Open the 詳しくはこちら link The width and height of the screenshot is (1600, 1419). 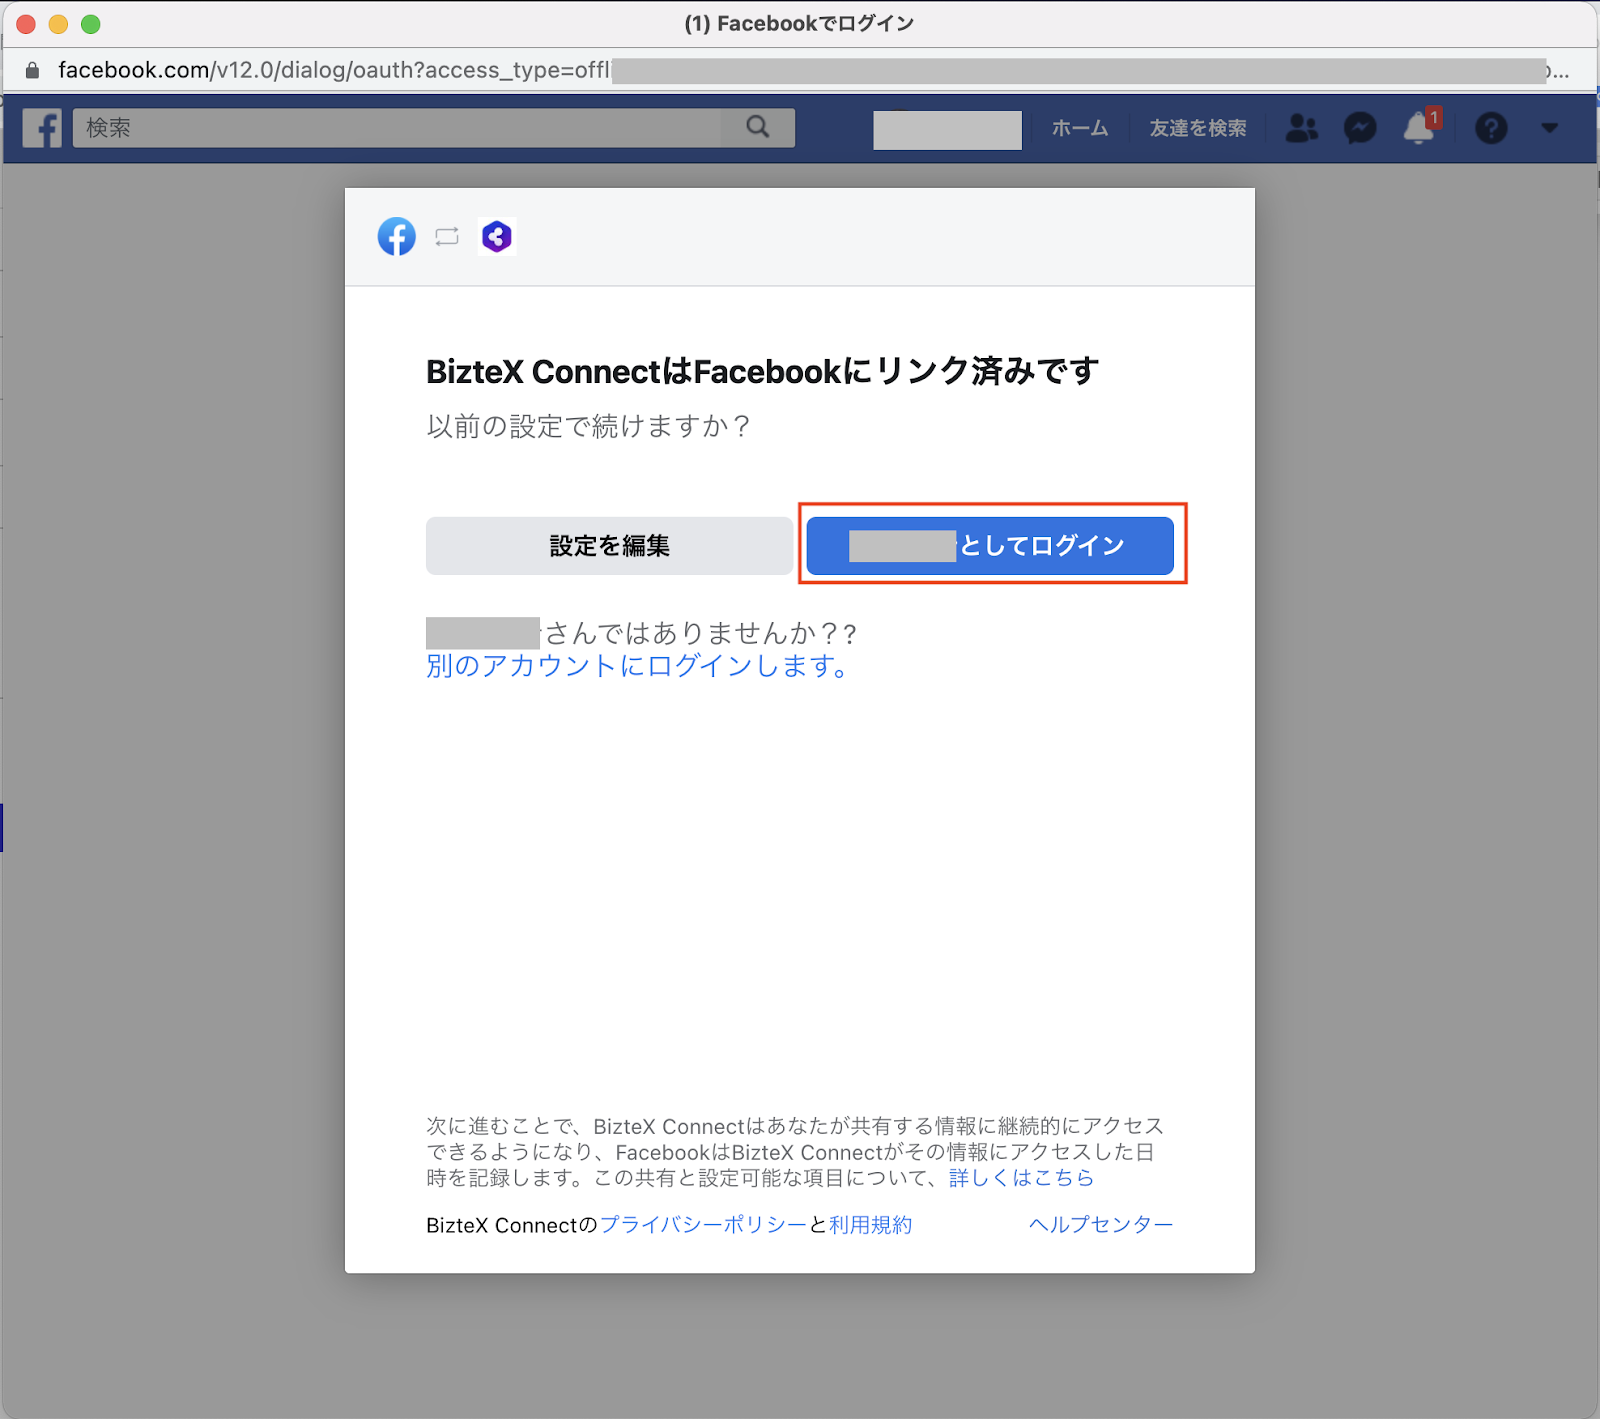tap(1021, 1178)
